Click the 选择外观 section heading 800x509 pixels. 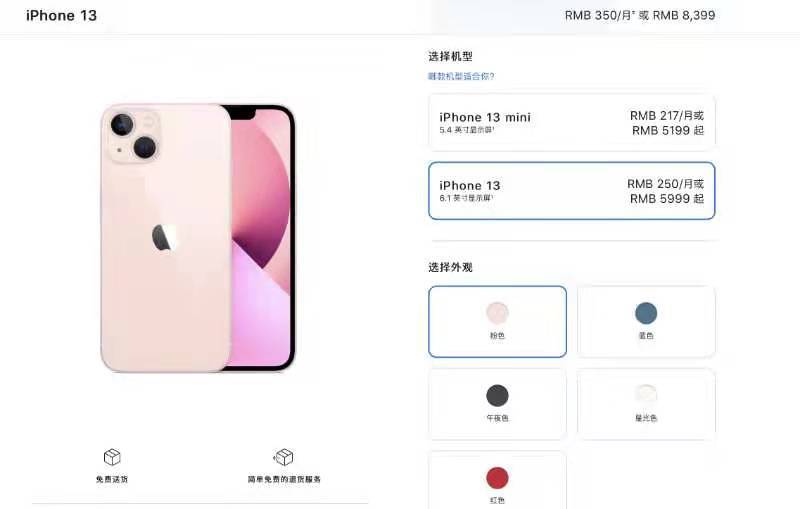coord(451,267)
